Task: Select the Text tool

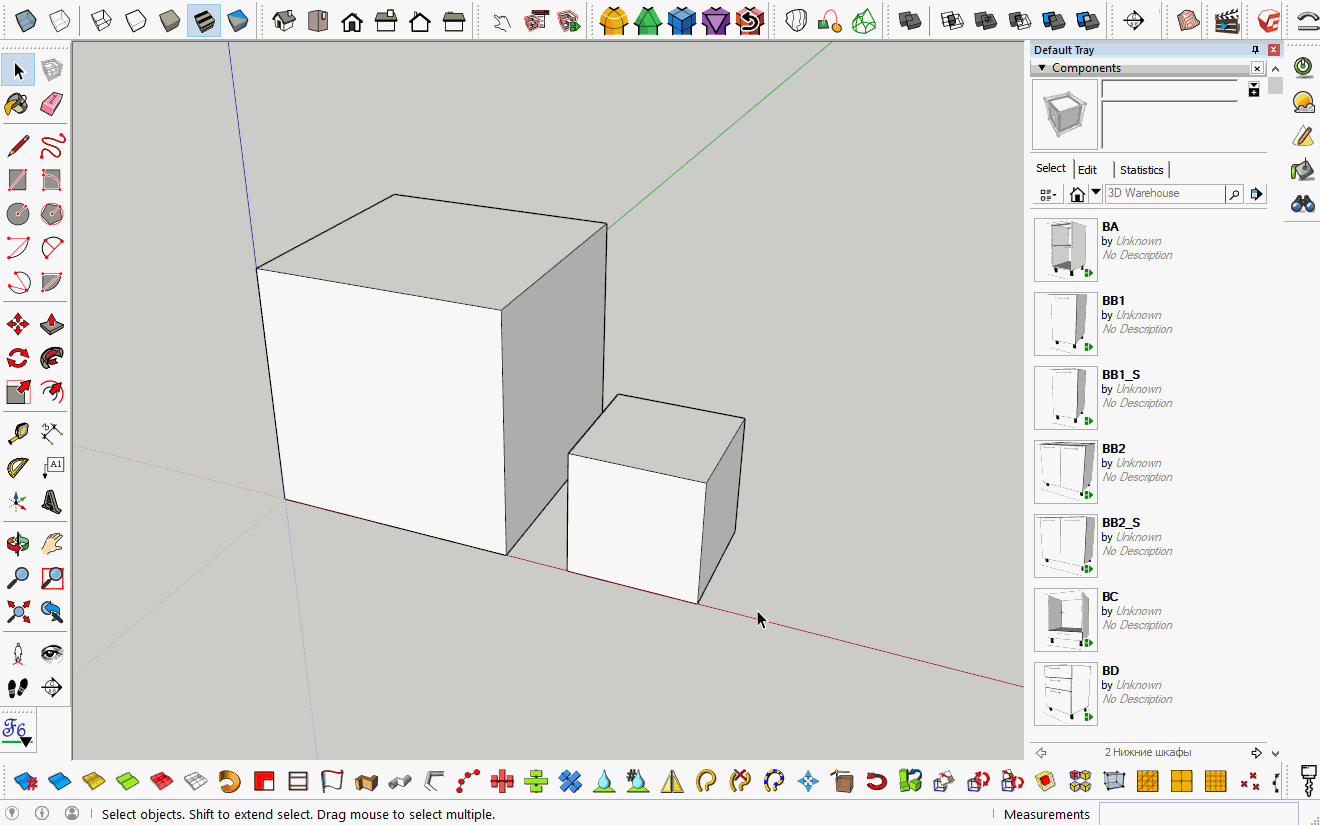Action: tap(51, 466)
